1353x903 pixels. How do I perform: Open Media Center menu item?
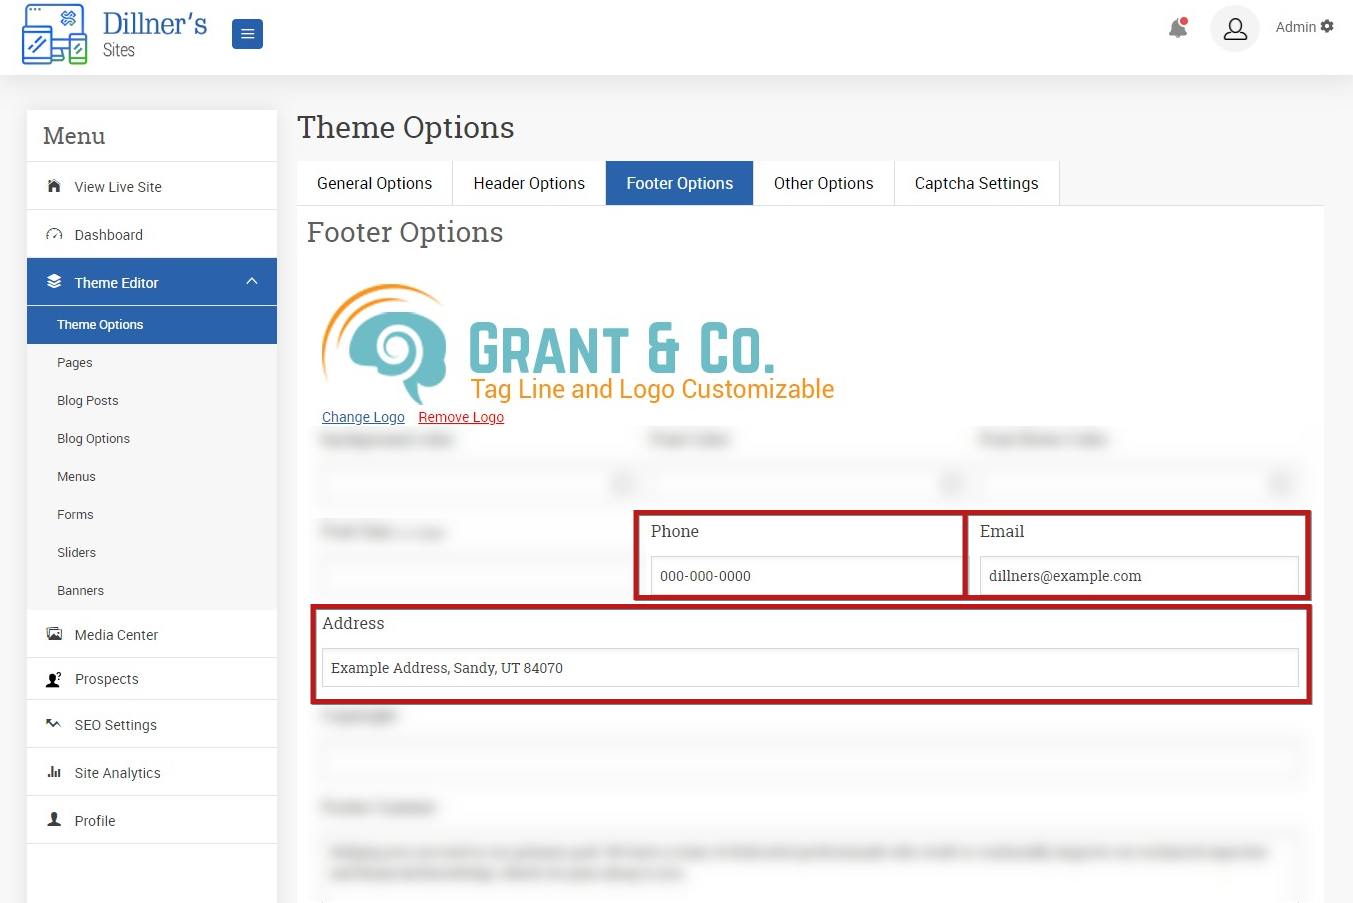pos(152,634)
